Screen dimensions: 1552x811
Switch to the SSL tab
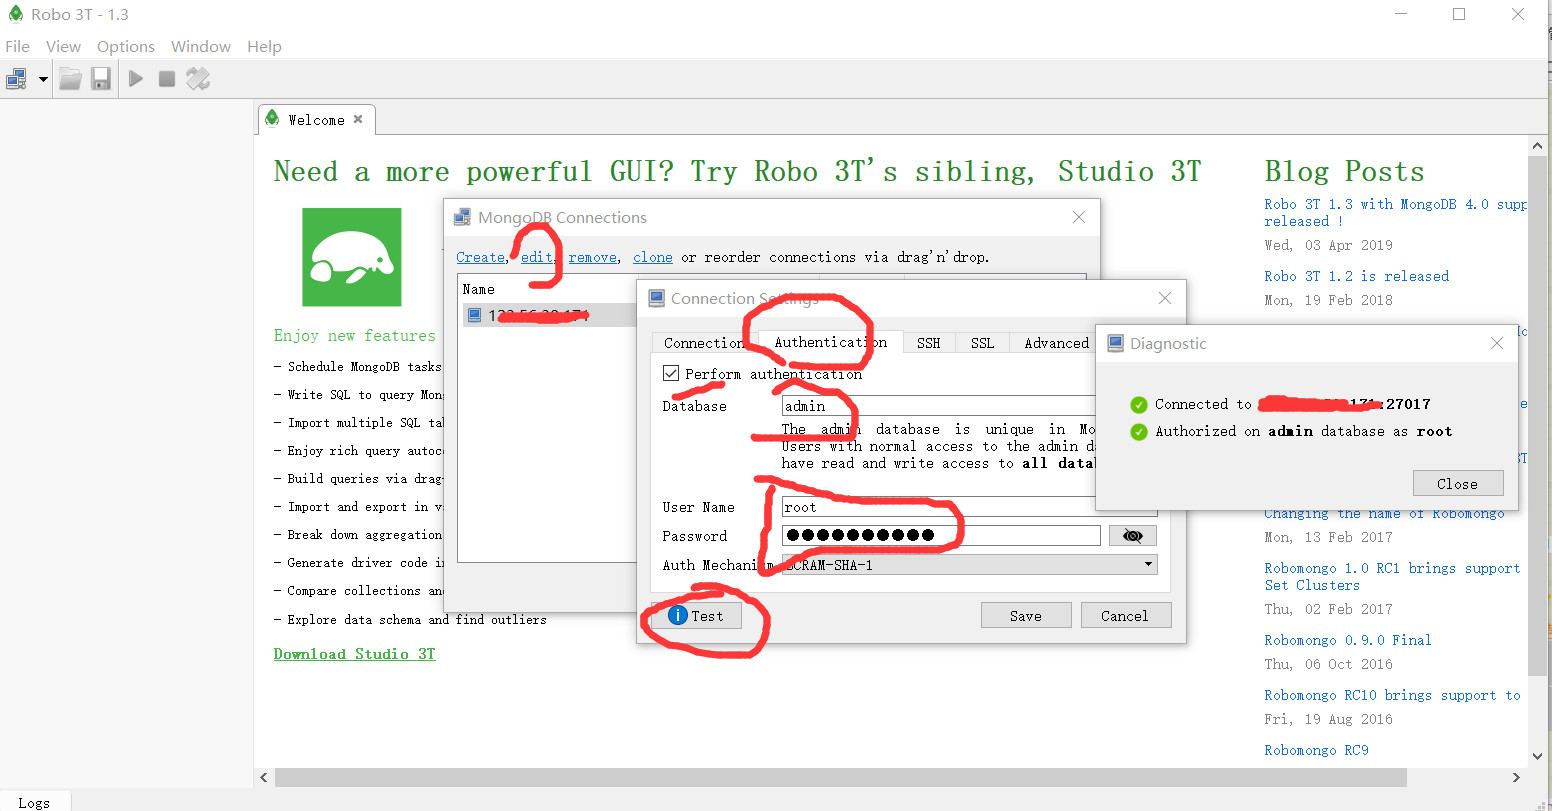click(x=983, y=343)
